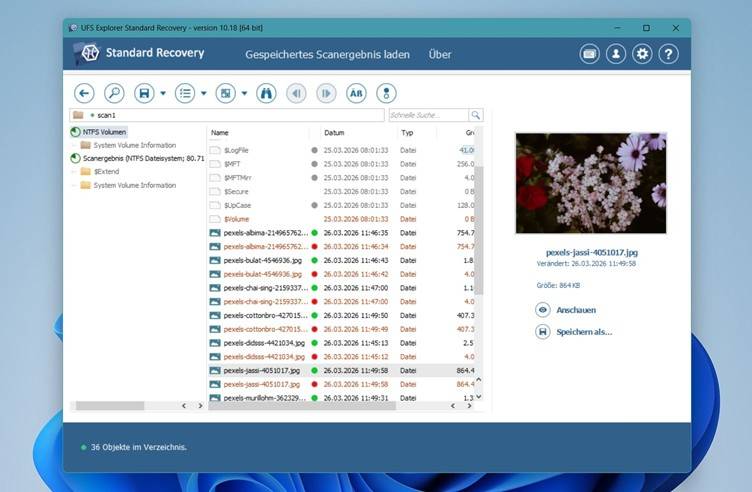Click the floppy disk save icon
Viewport: 752px width, 492px height.
tap(144, 93)
